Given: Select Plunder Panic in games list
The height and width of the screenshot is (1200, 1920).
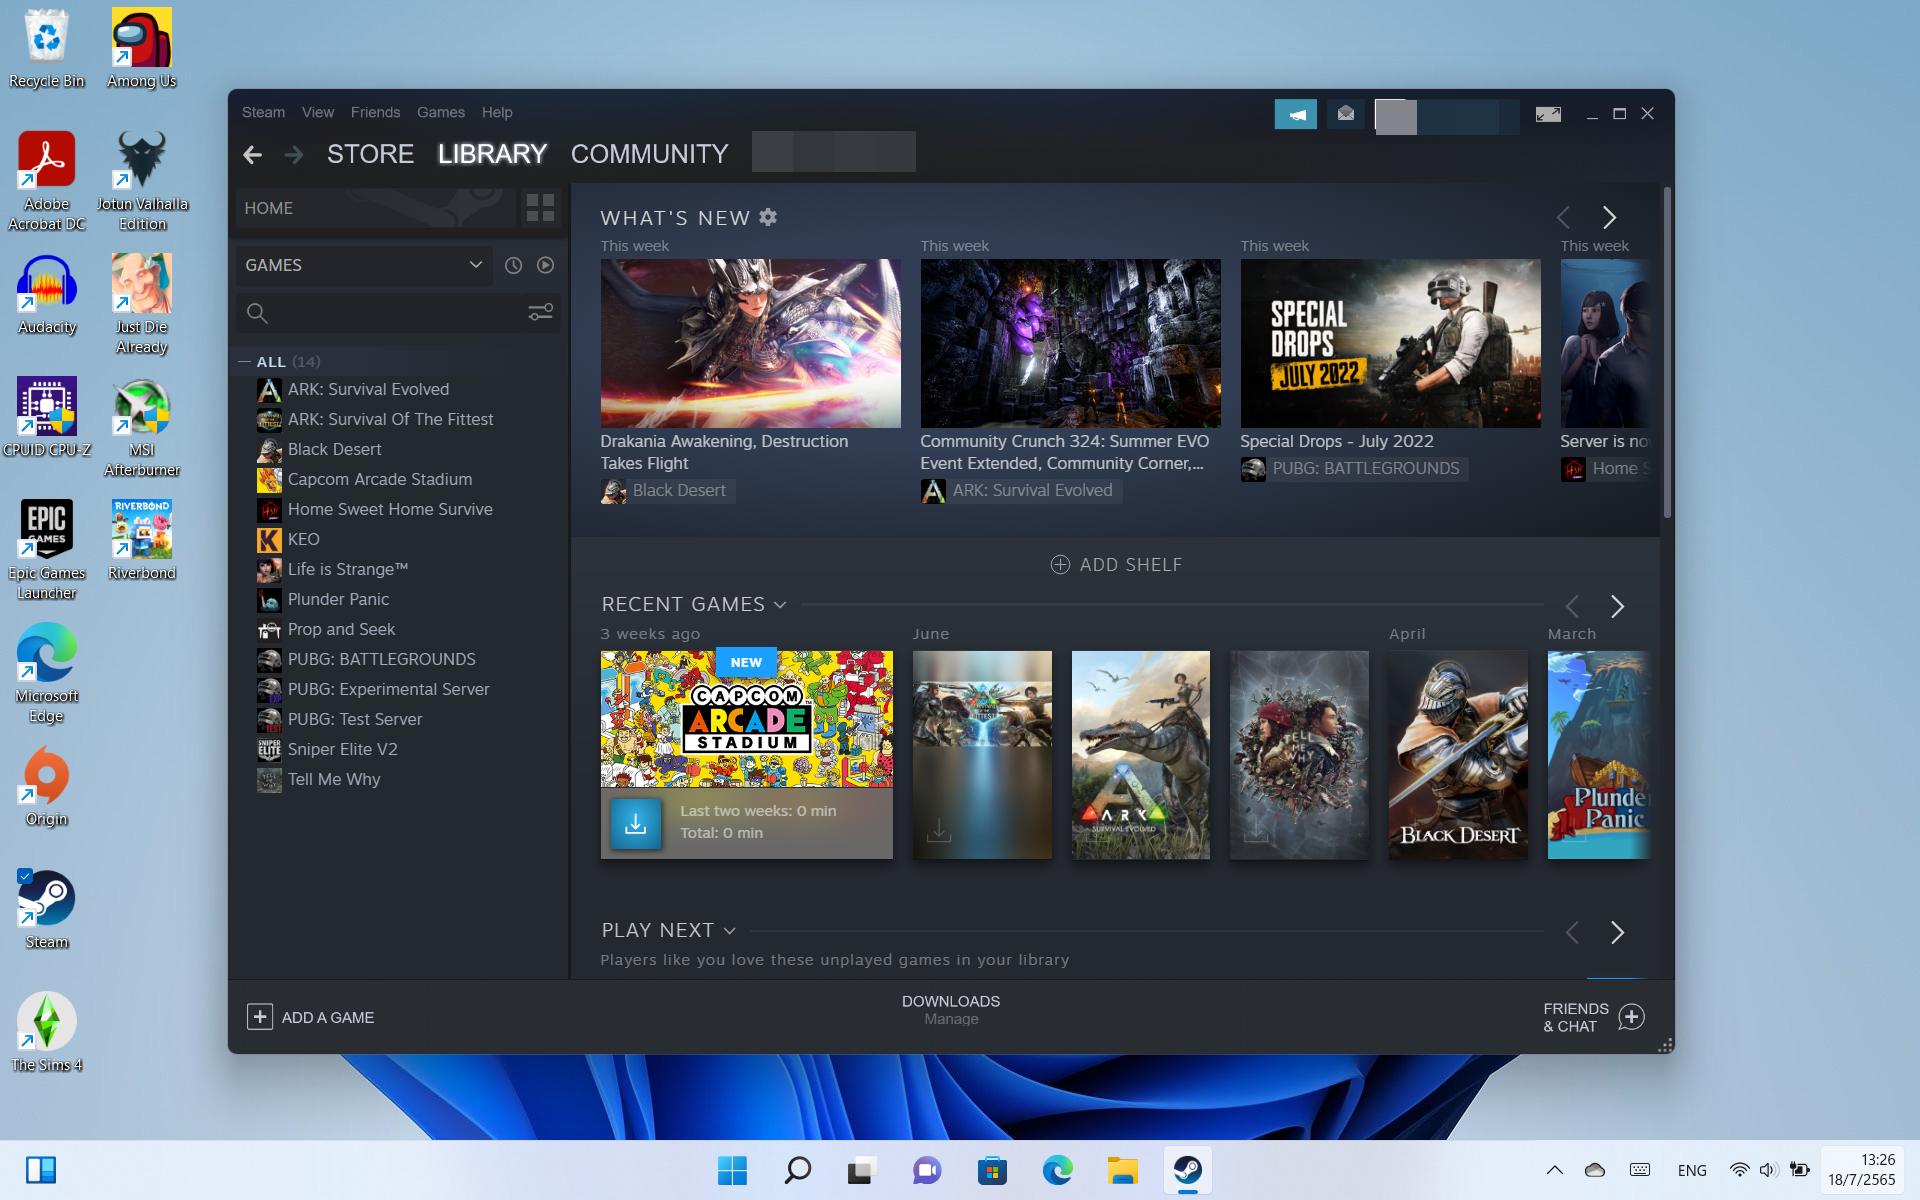Looking at the screenshot, I should coord(338,599).
